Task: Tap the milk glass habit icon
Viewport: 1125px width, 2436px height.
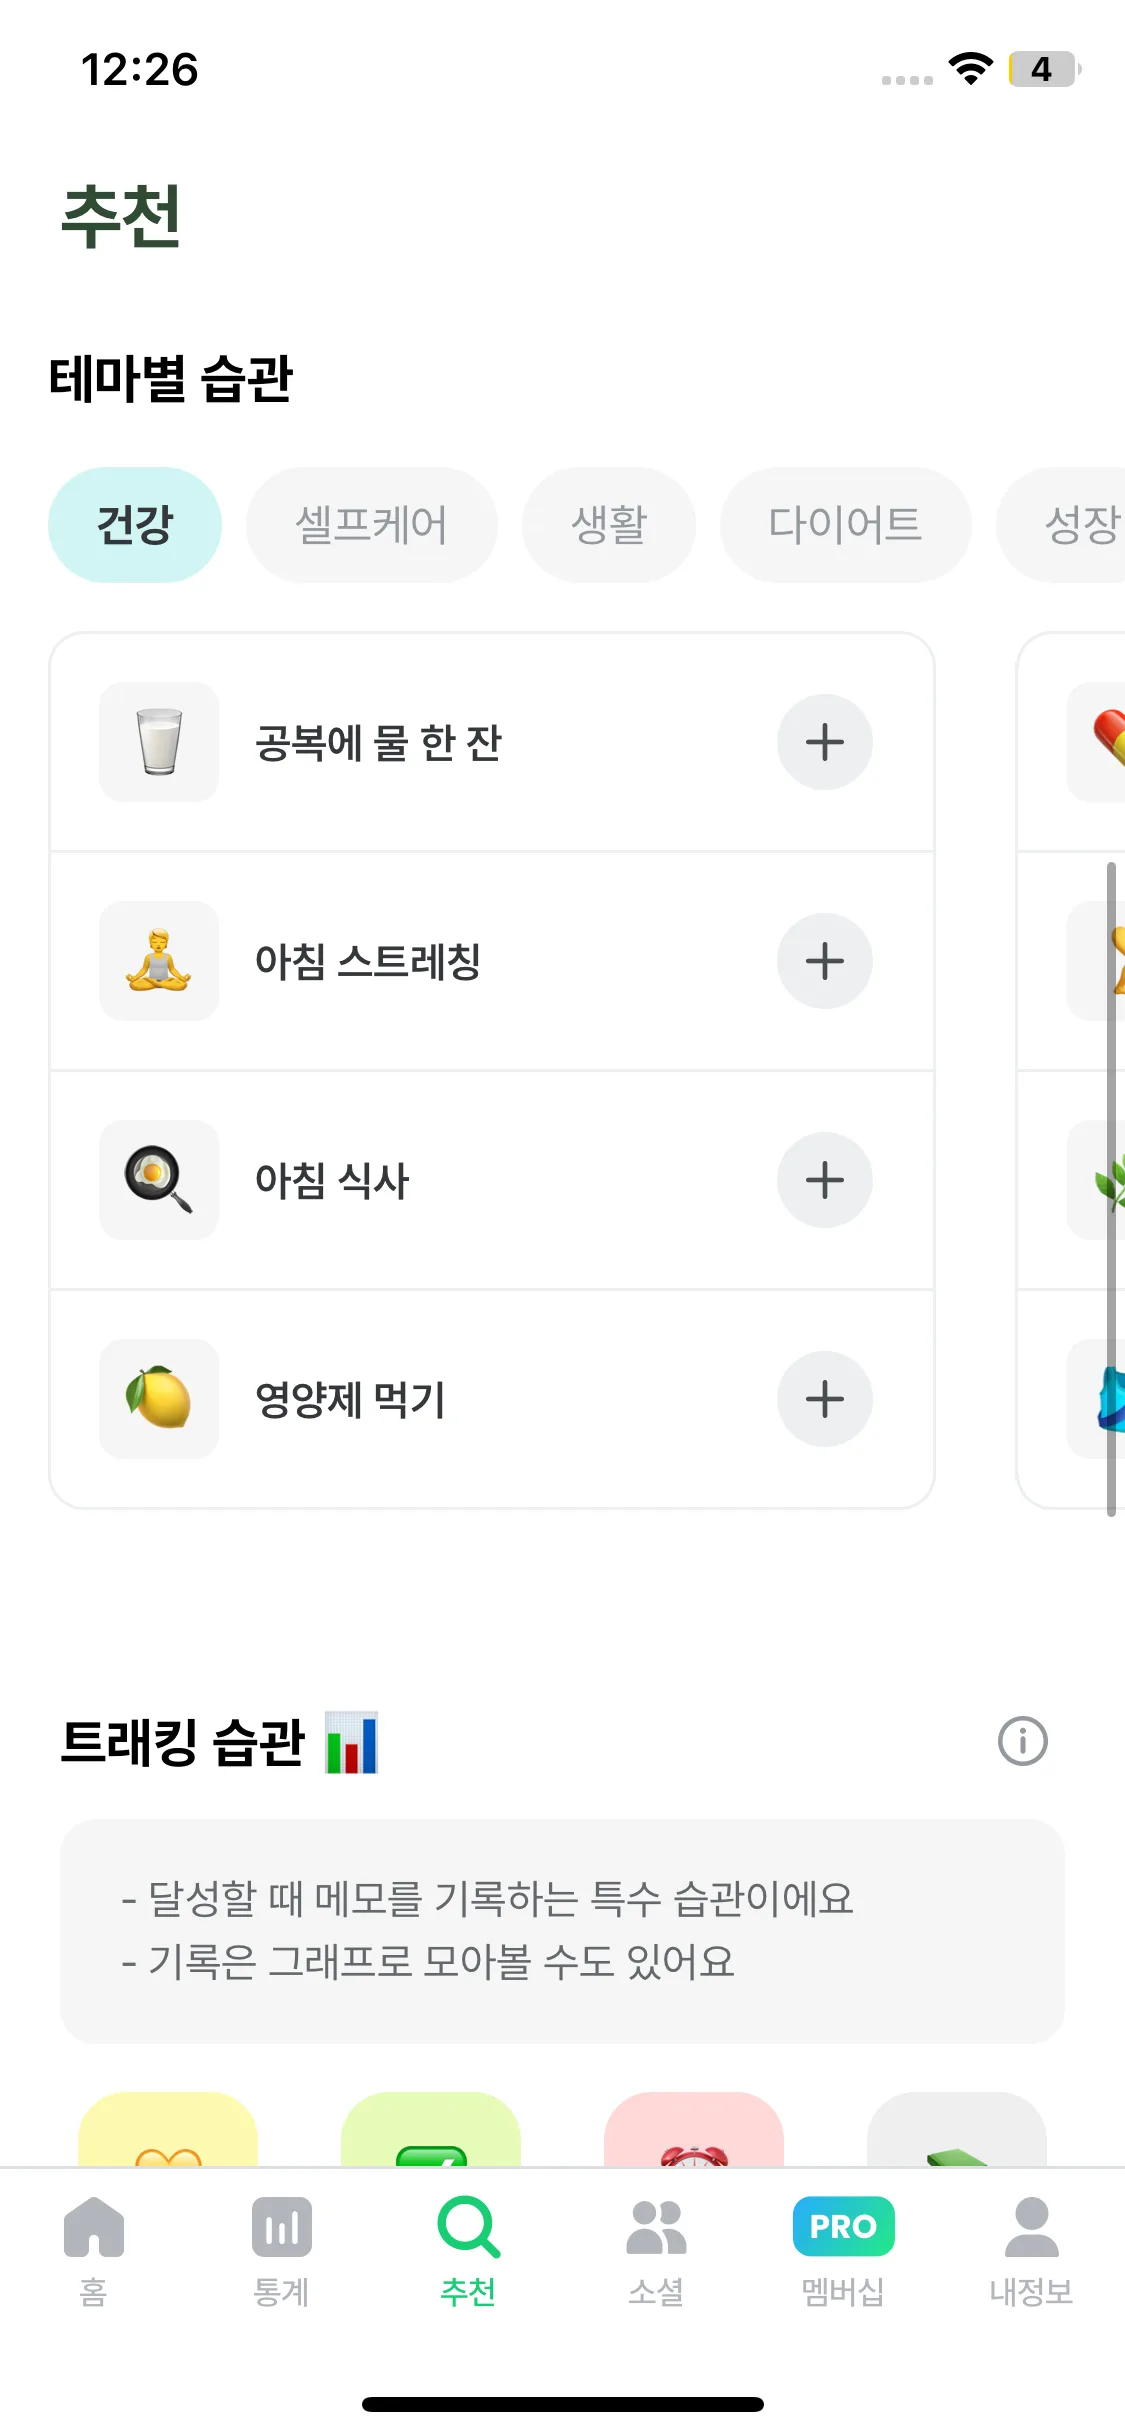Action: [159, 742]
